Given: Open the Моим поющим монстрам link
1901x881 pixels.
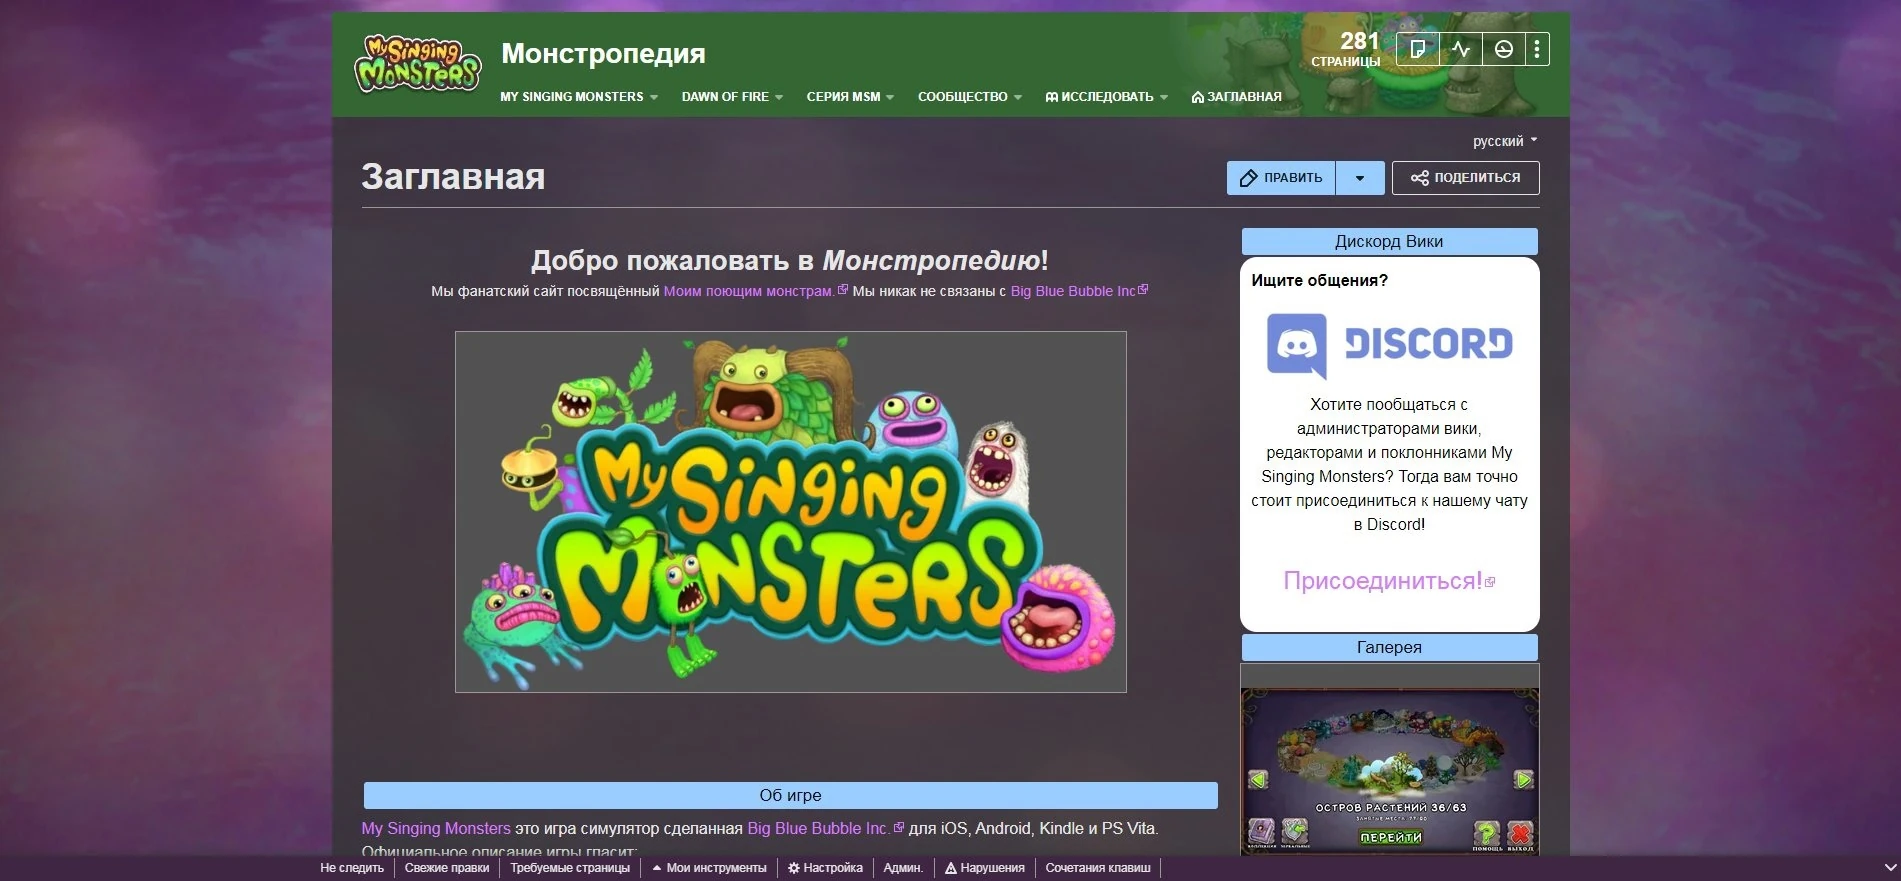Looking at the screenshot, I should coord(755,291).
